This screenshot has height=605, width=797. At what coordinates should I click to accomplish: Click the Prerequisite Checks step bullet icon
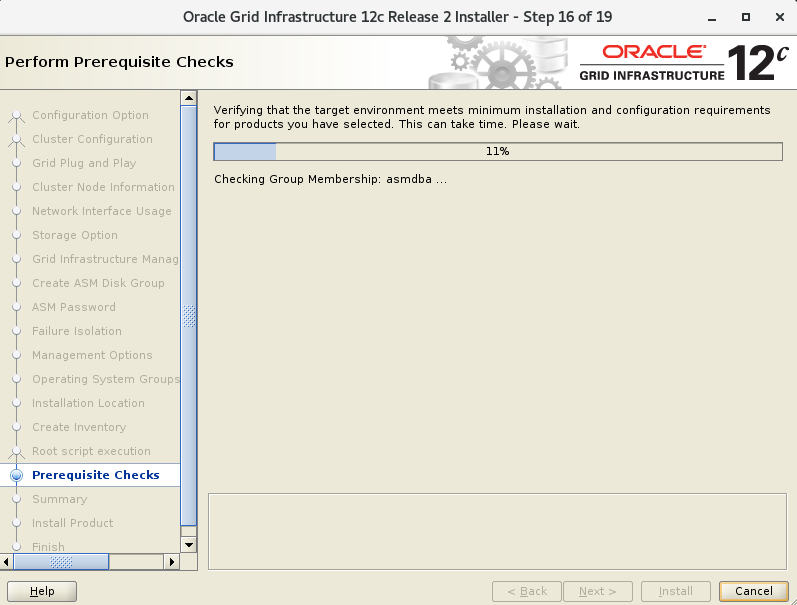[x=16, y=475]
